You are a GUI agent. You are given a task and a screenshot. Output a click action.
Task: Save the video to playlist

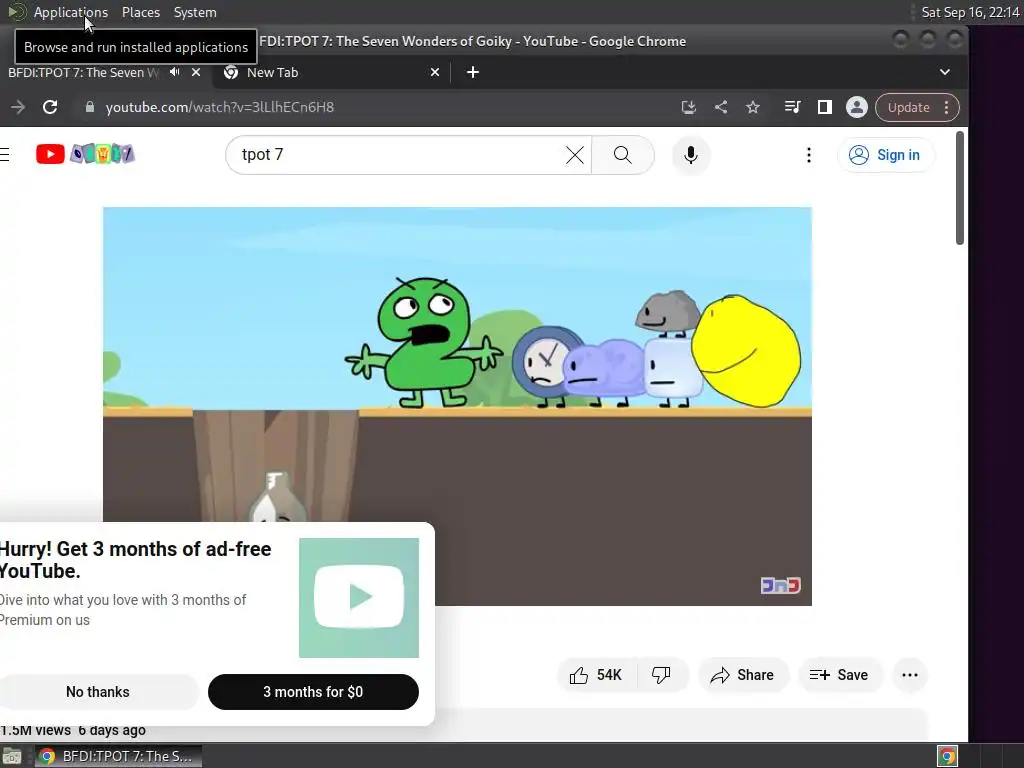coord(839,675)
